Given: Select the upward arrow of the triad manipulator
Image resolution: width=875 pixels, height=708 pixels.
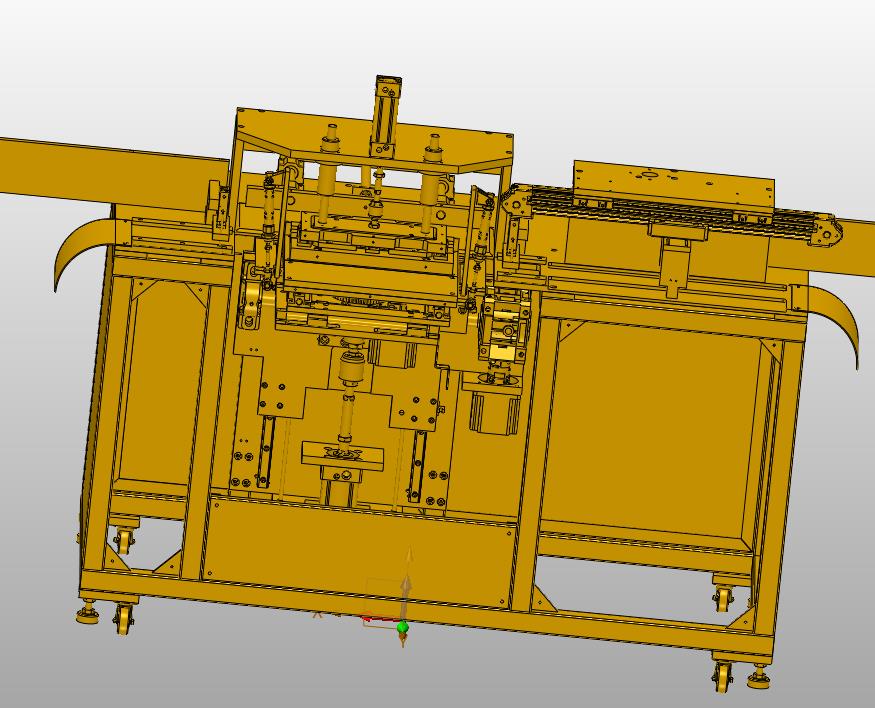Looking at the screenshot, I should 408,583.
